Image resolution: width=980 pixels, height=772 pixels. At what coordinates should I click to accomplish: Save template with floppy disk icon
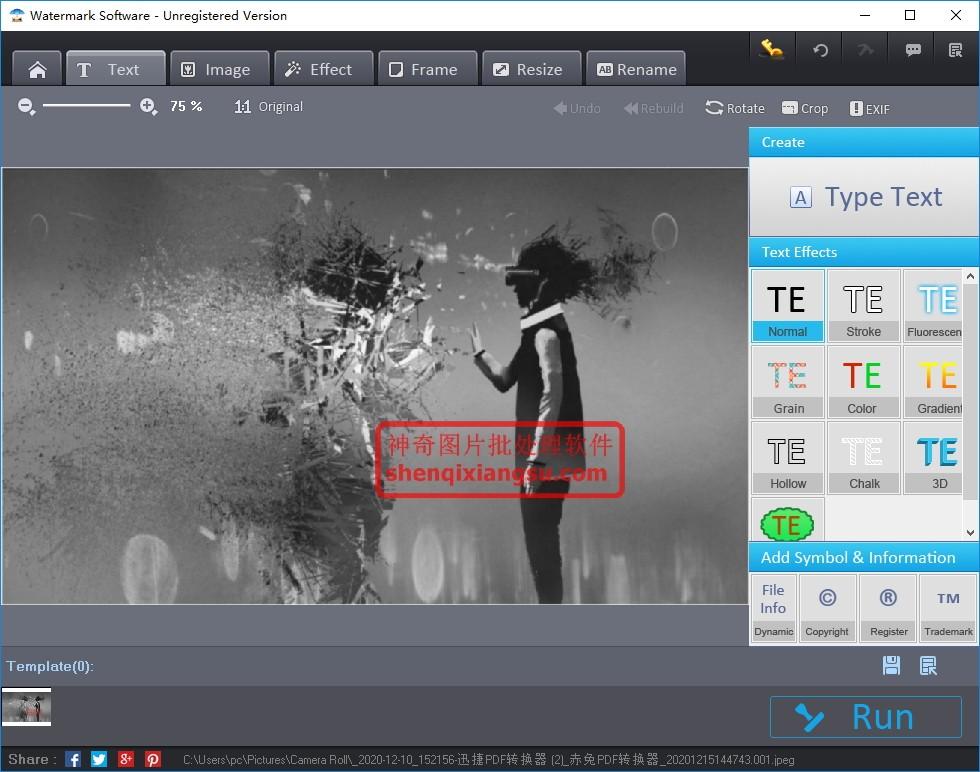[891, 666]
